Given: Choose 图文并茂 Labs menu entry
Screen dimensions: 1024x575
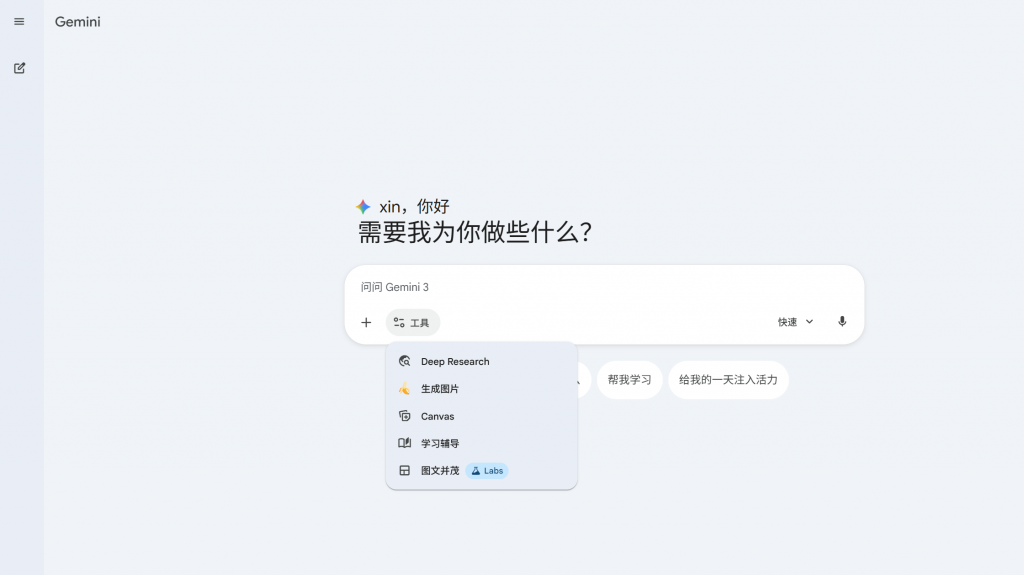Looking at the screenshot, I should (x=481, y=470).
